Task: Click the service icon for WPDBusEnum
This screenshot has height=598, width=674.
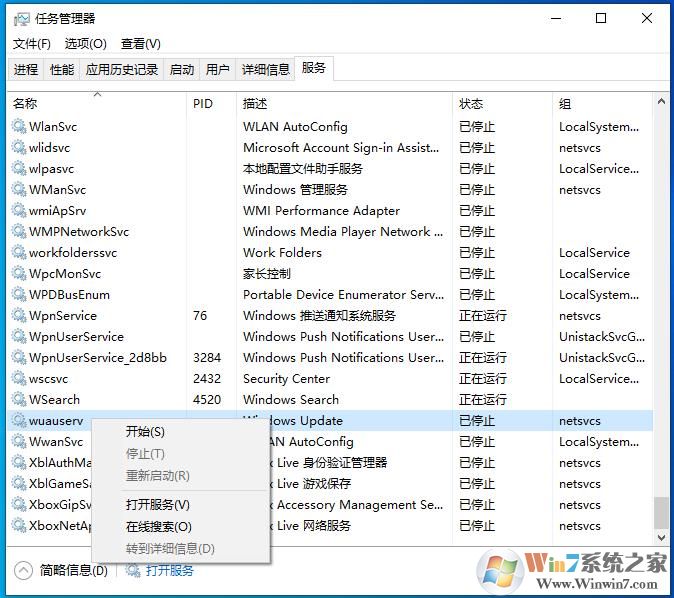Action: 18,295
